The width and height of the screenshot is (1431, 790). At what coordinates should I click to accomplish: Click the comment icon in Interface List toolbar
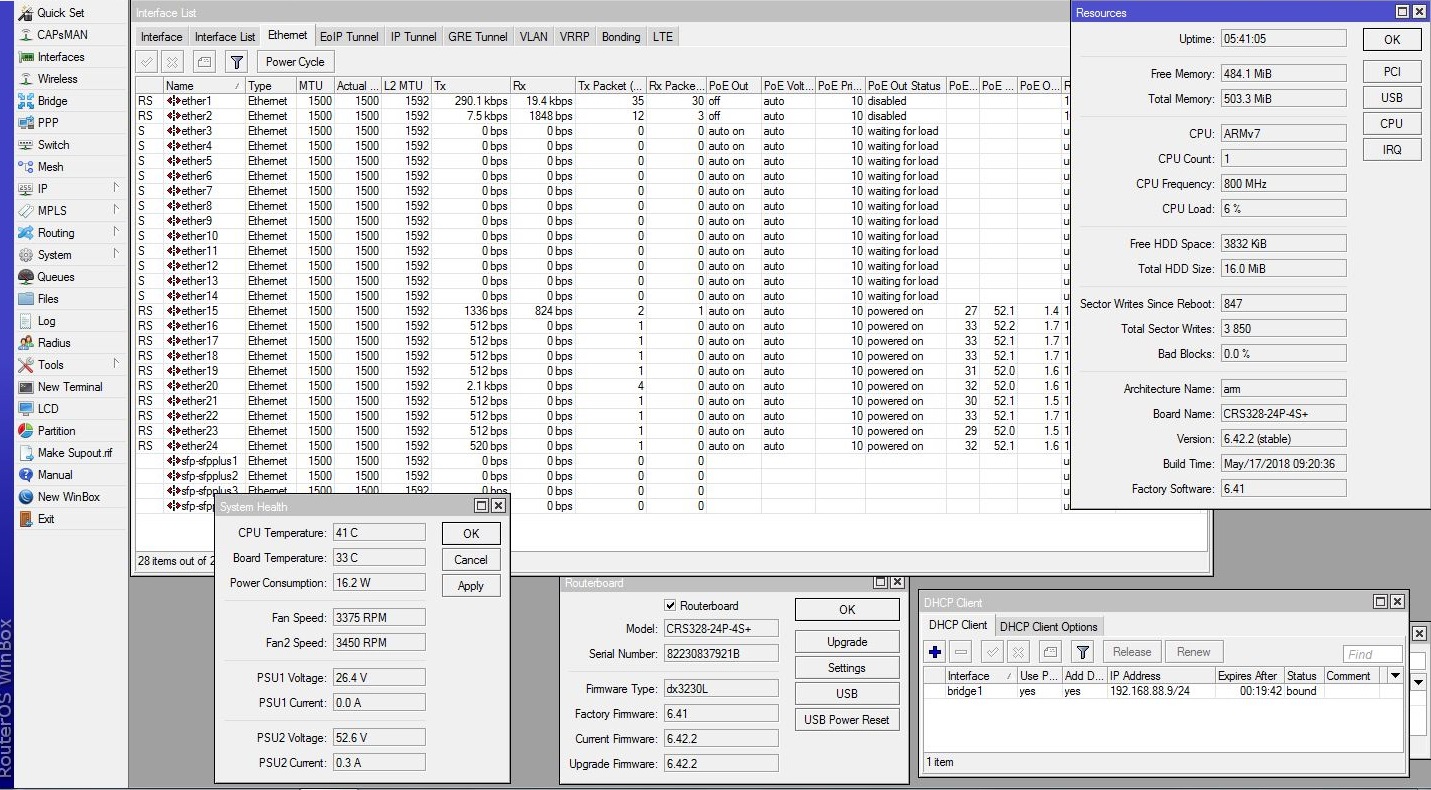204,62
